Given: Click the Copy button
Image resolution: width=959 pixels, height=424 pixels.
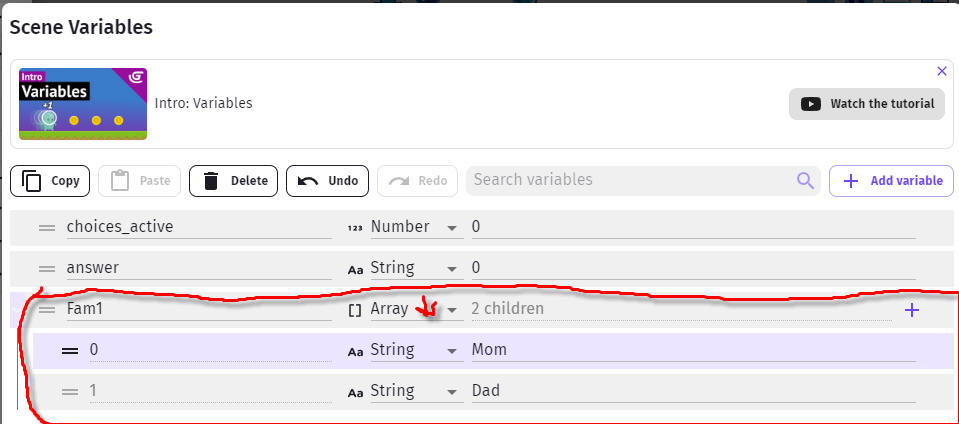Looking at the screenshot, I should coord(50,181).
